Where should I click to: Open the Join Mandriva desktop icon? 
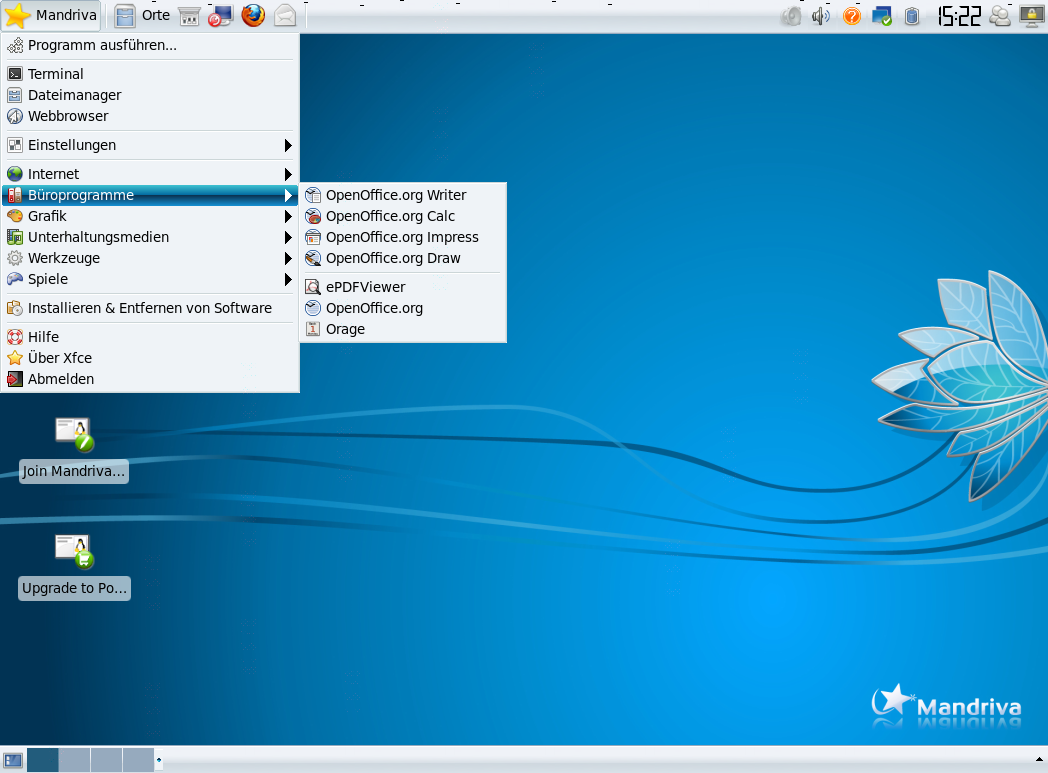click(x=74, y=436)
